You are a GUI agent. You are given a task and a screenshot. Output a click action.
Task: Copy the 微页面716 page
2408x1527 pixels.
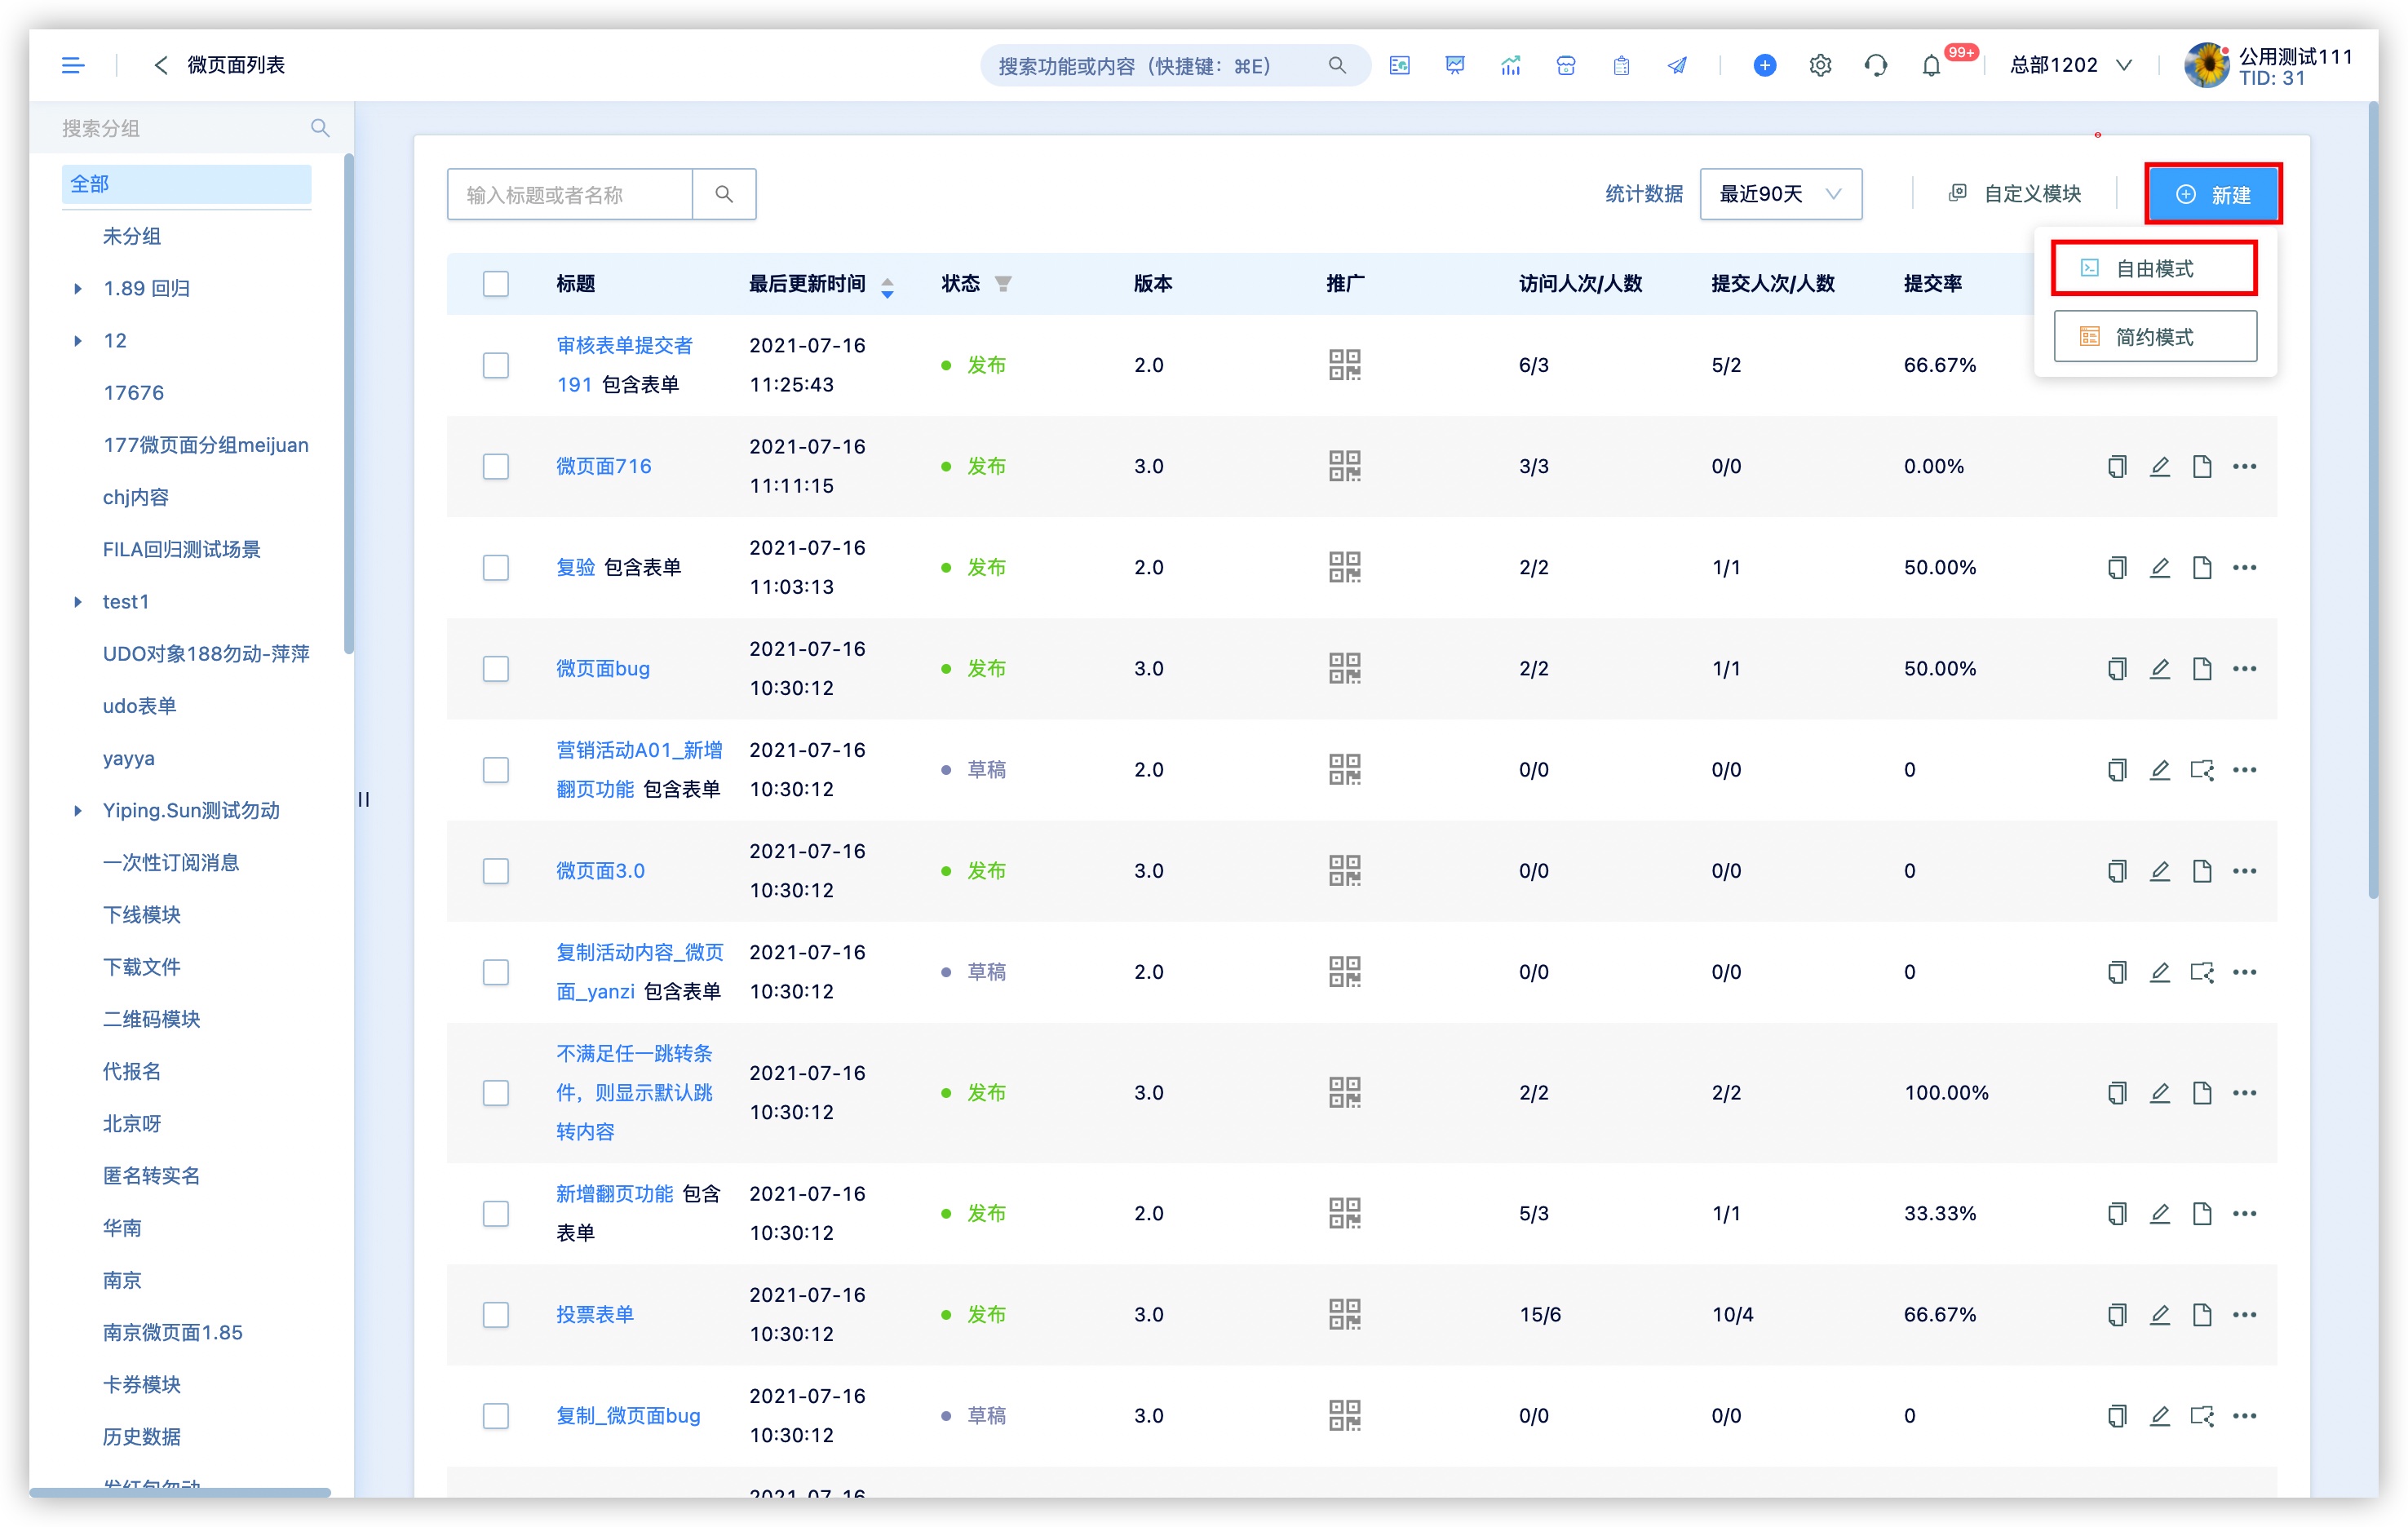click(2116, 466)
